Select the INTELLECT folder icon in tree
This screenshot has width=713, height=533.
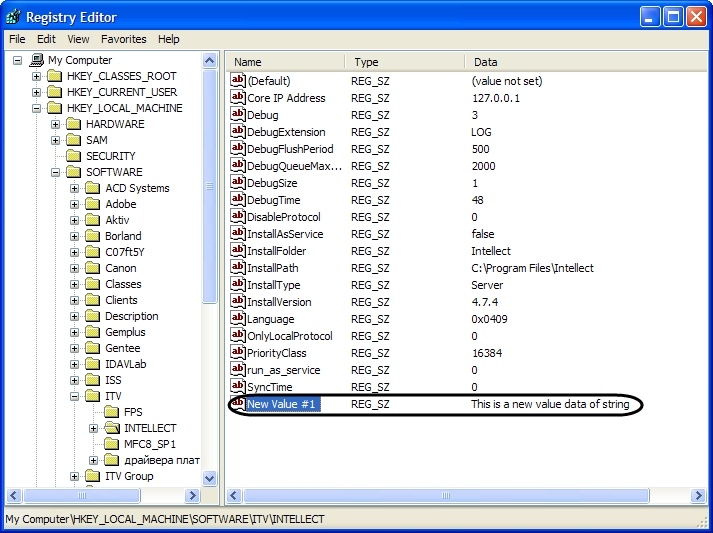pyautogui.click(x=112, y=428)
